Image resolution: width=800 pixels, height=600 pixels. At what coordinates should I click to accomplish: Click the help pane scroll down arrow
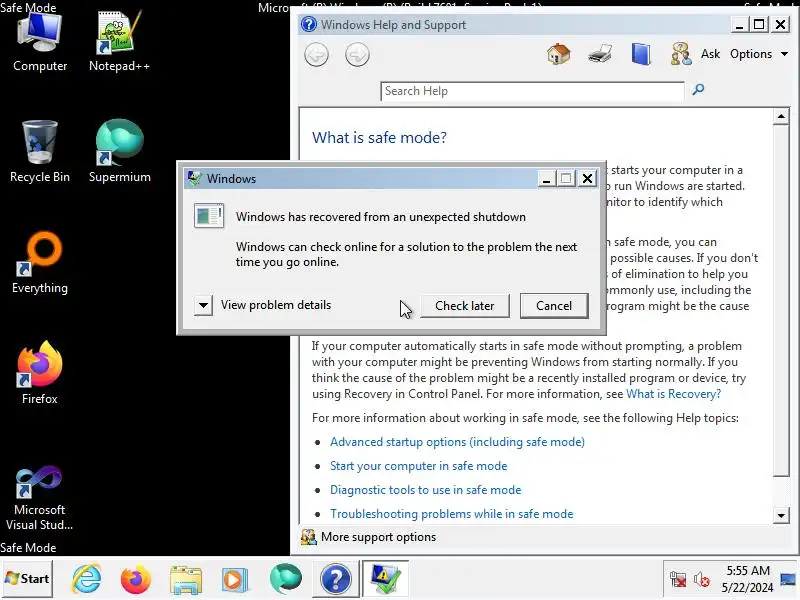781,515
